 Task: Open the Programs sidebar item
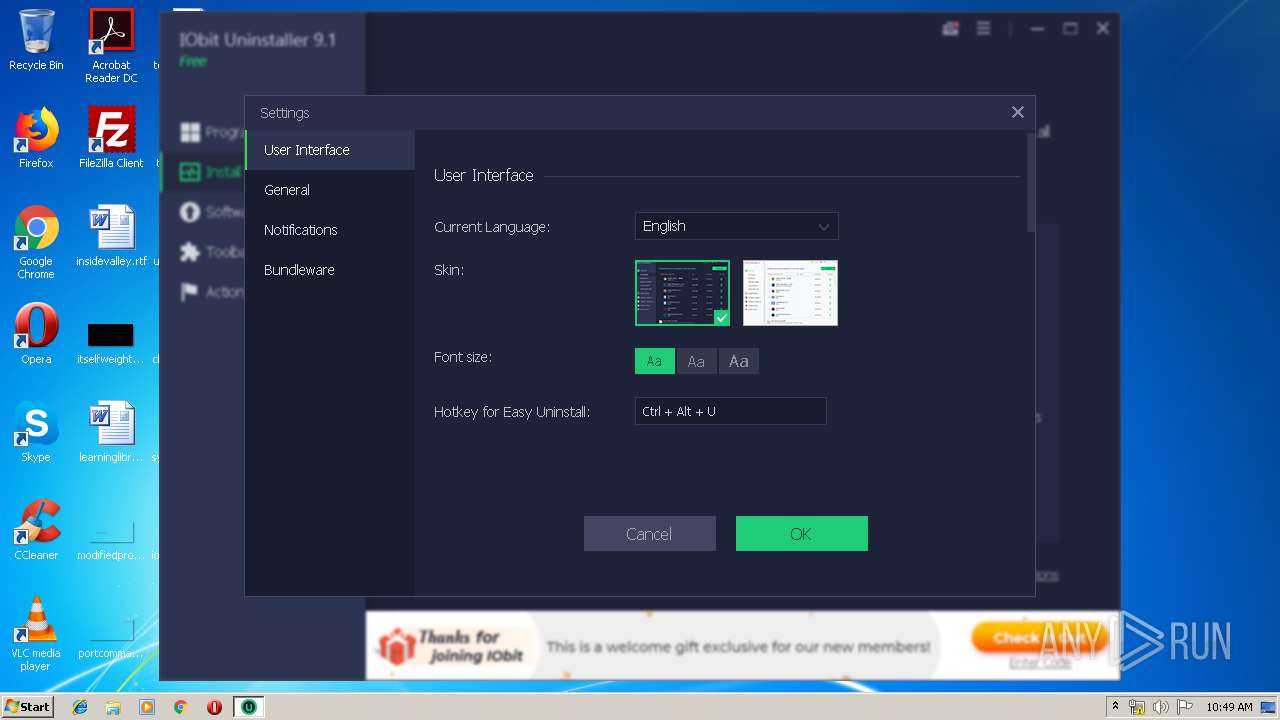coord(202,132)
